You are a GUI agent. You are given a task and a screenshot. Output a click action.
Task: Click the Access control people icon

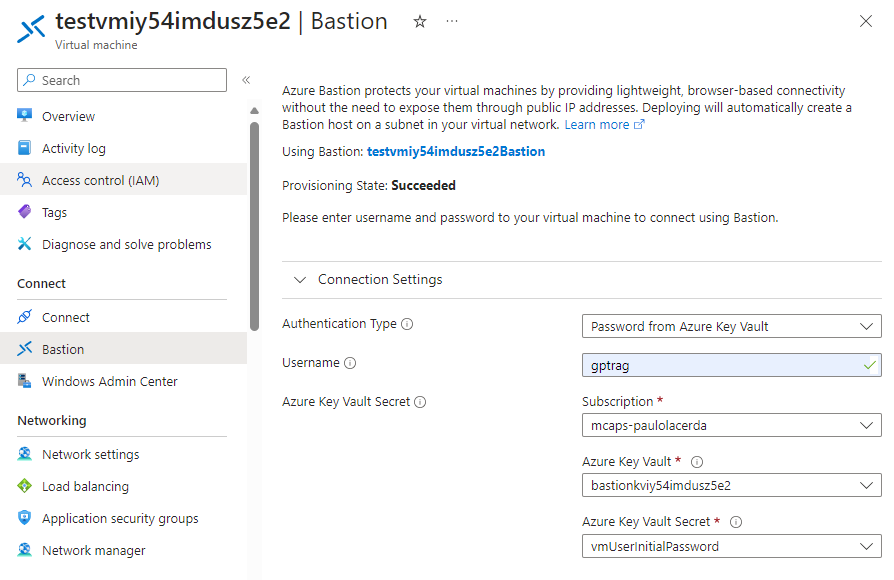pyautogui.click(x=25, y=180)
